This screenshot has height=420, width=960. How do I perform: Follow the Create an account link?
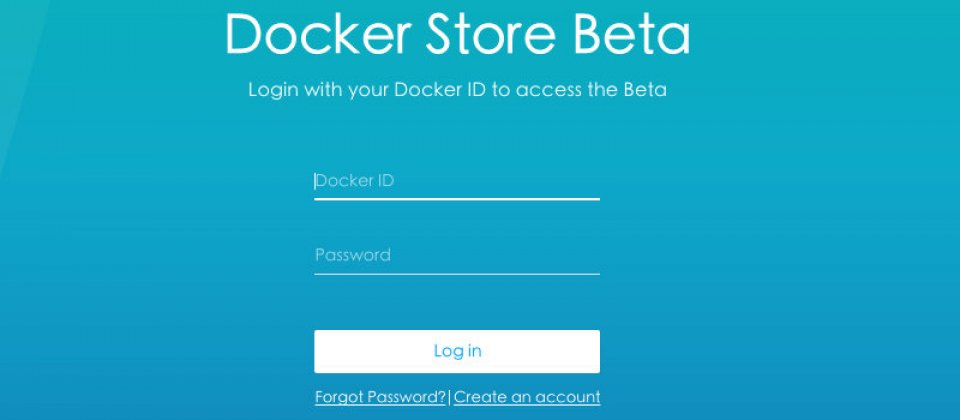pos(527,397)
